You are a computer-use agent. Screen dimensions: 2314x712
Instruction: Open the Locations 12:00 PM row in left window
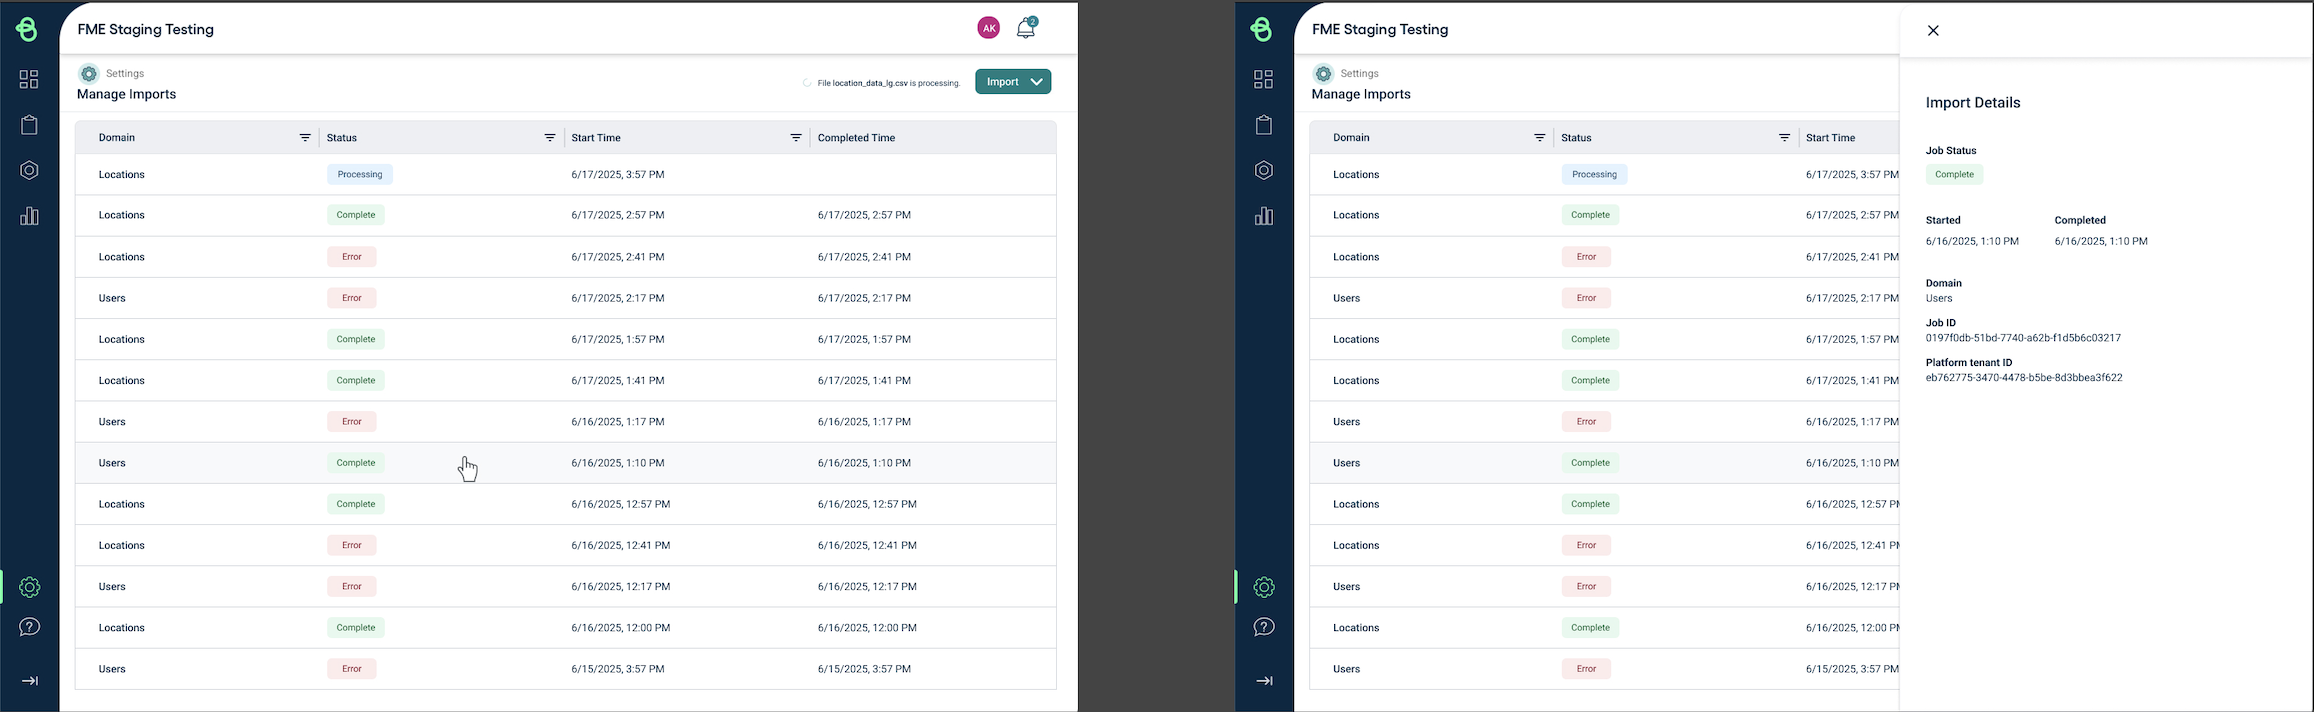pyautogui.click(x=565, y=628)
